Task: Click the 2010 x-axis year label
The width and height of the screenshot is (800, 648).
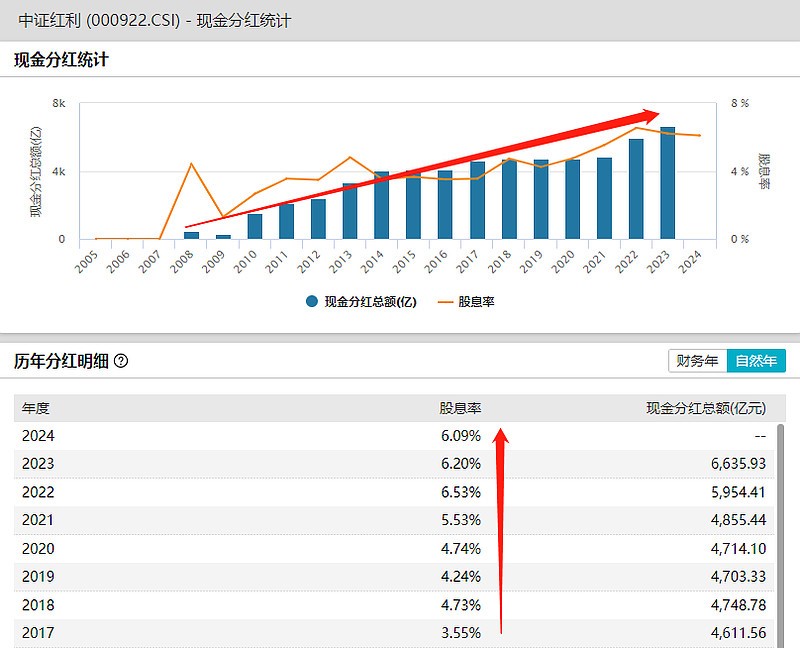Action: 245,261
